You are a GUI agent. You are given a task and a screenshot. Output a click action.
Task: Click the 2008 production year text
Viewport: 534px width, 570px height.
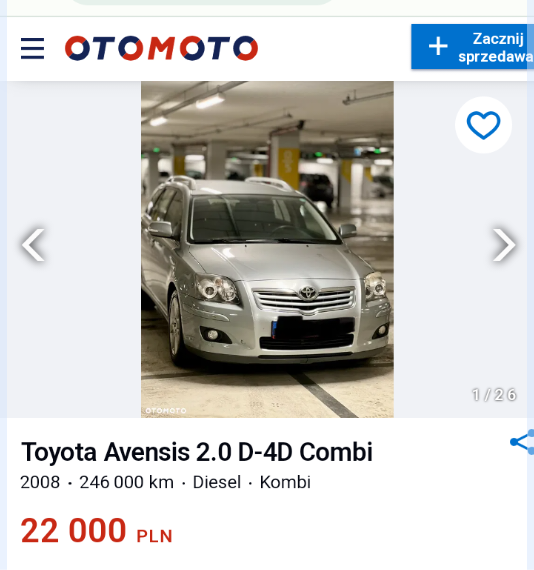tap(40, 482)
